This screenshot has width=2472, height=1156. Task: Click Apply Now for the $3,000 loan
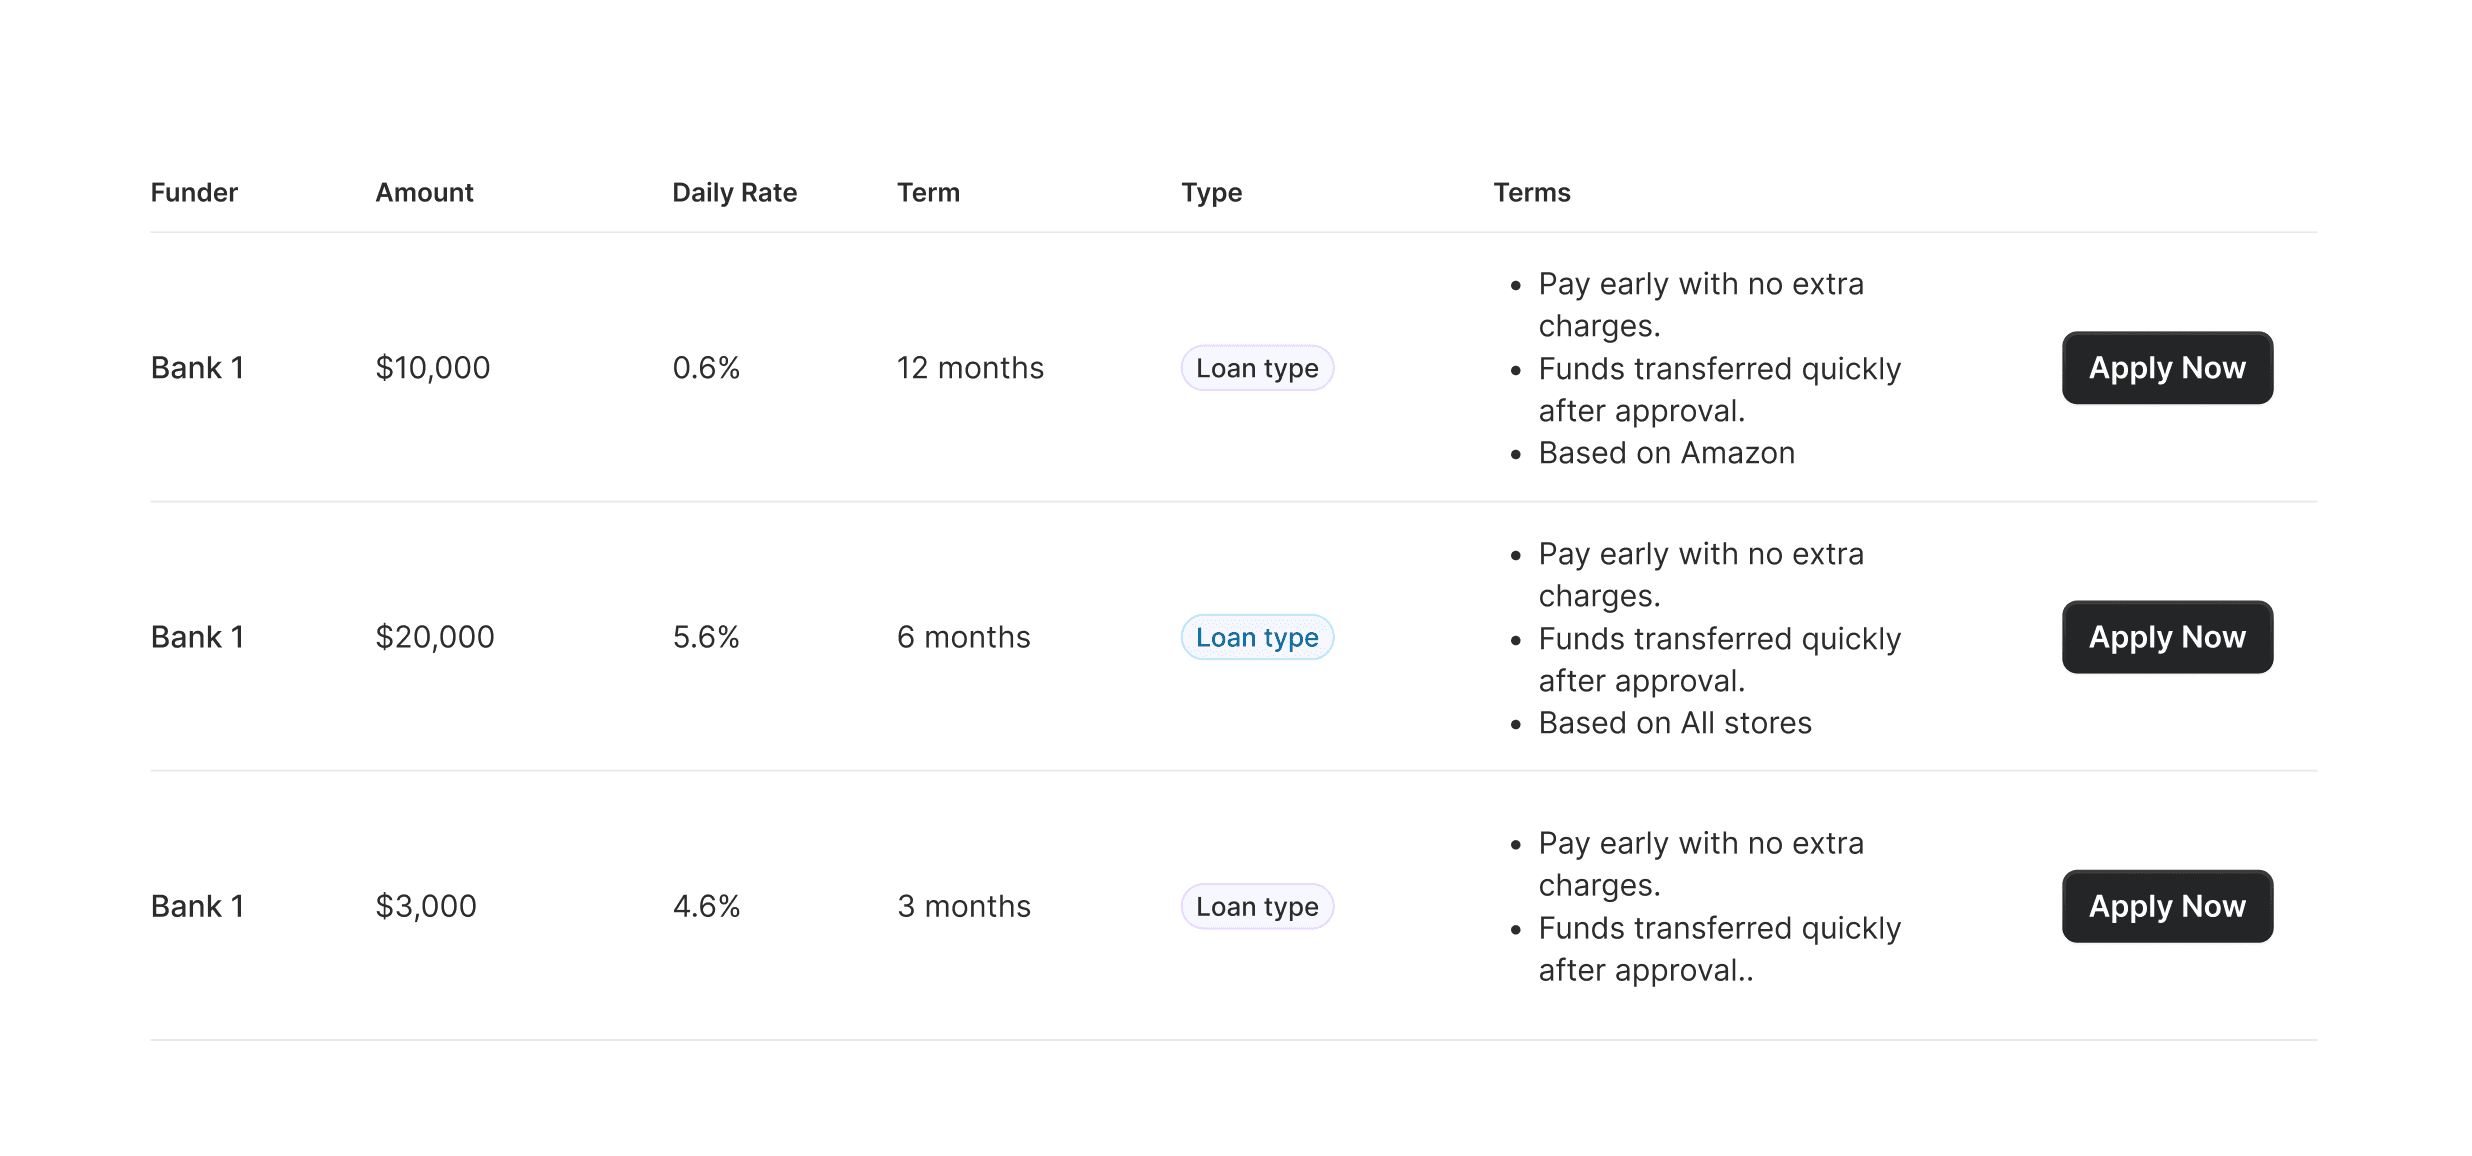click(2167, 906)
